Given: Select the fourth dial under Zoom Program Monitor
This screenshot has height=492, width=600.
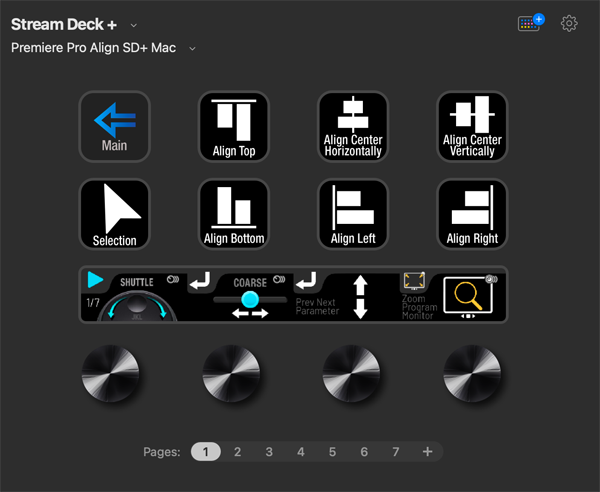Looking at the screenshot, I should pos(472,373).
